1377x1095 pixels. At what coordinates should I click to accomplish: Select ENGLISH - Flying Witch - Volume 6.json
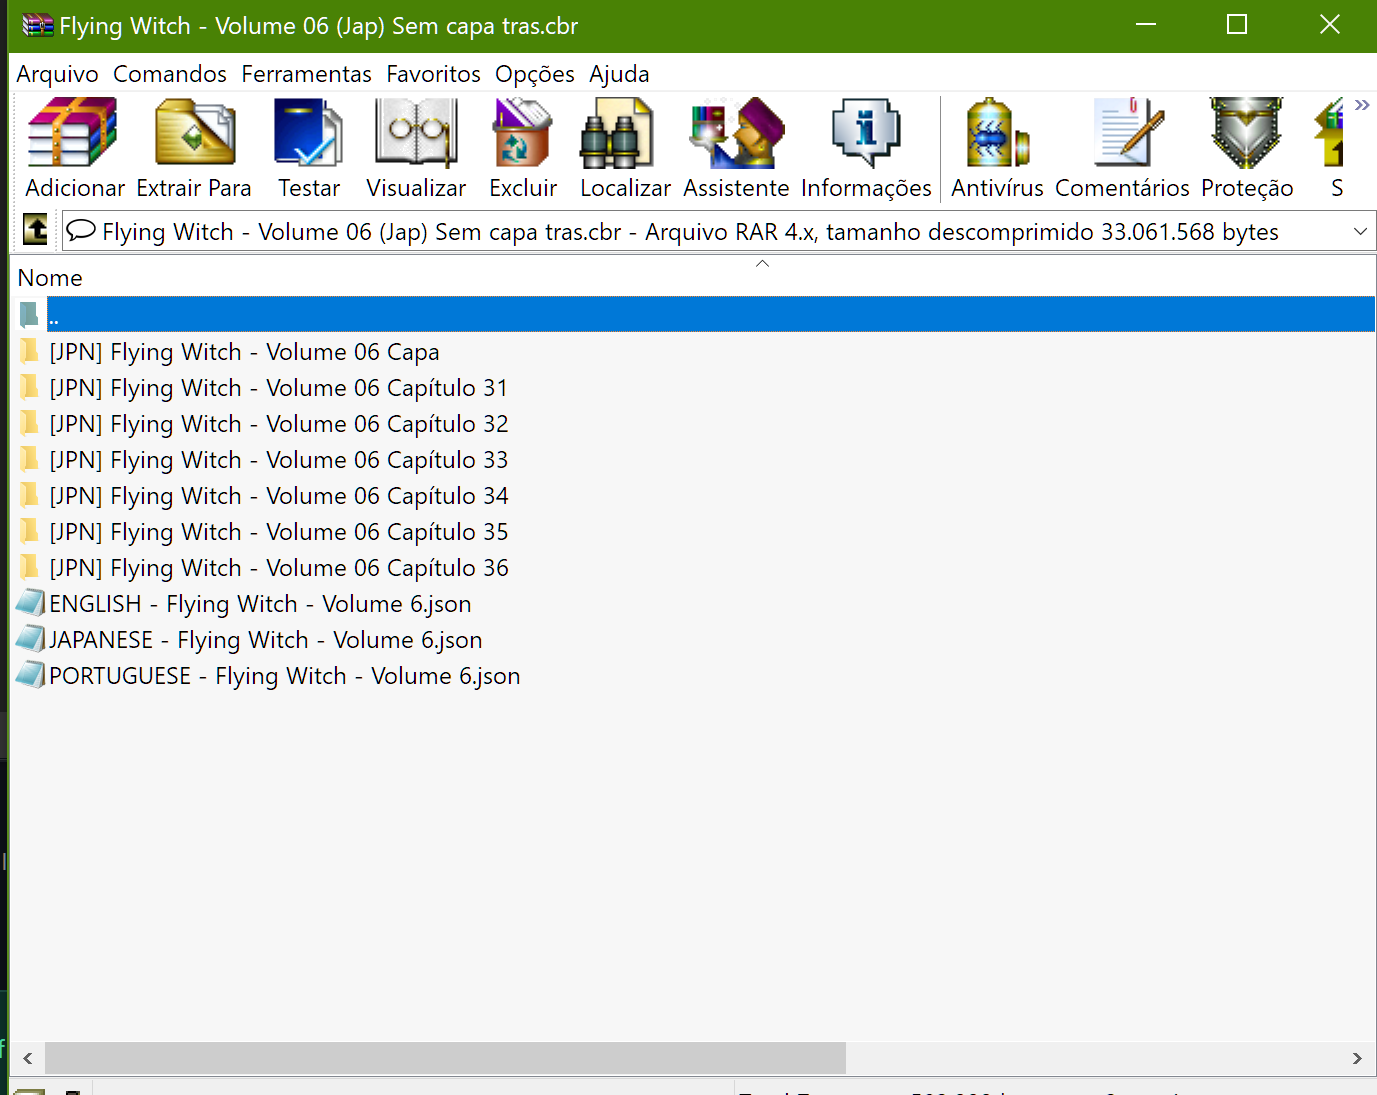click(x=260, y=604)
